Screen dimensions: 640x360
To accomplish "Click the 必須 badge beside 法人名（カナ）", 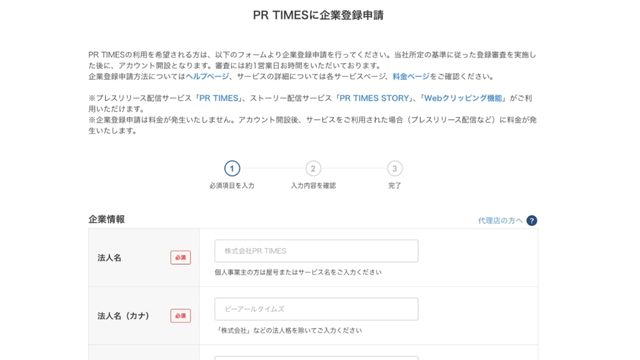I will click(180, 316).
